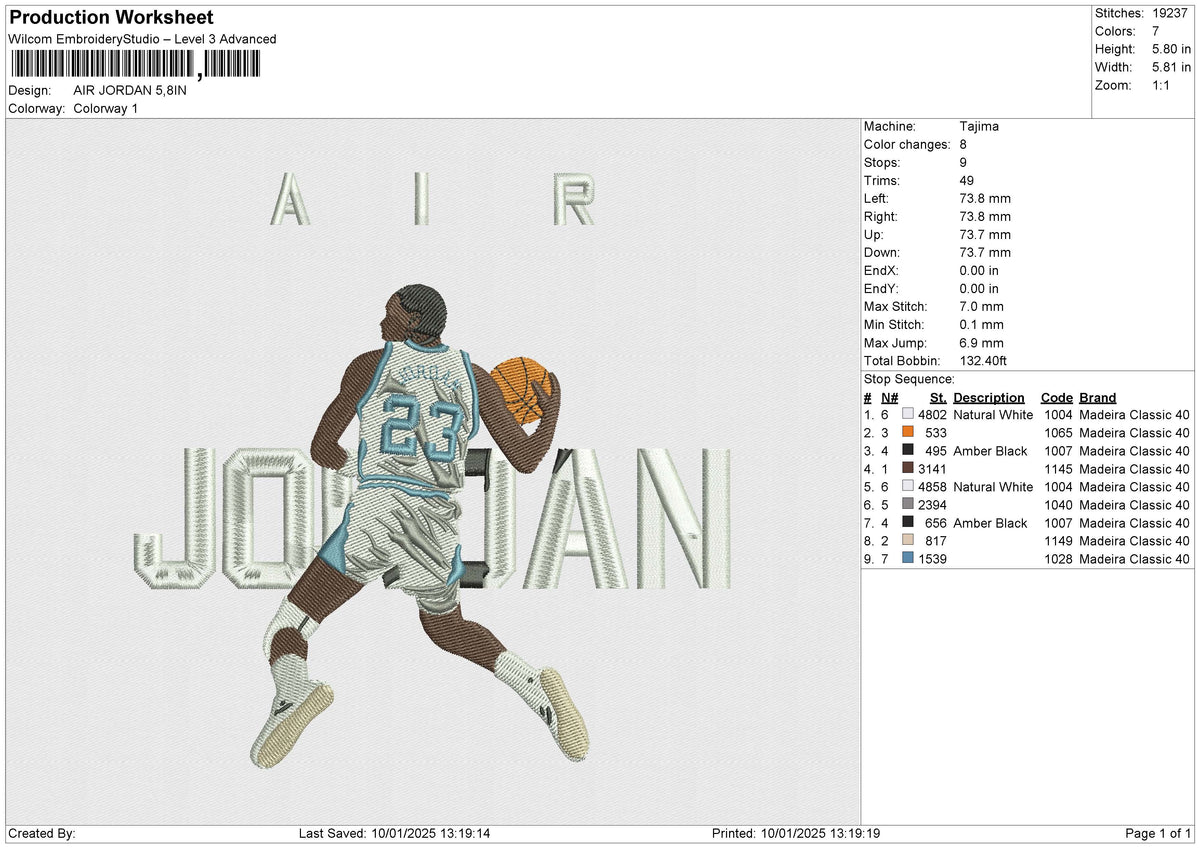The width and height of the screenshot is (1200, 848).
Task: Click the Trims value 49
Action: click(x=967, y=180)
